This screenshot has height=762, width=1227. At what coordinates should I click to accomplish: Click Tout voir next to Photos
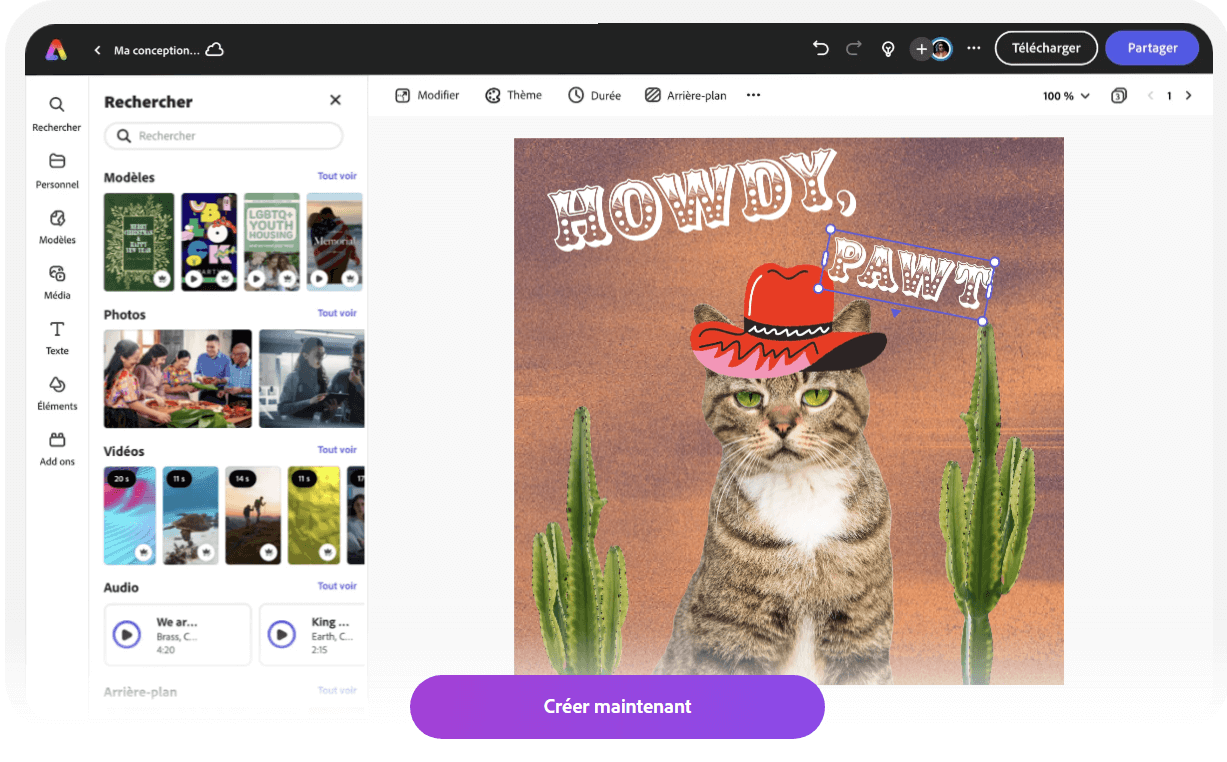pos(337,313)
